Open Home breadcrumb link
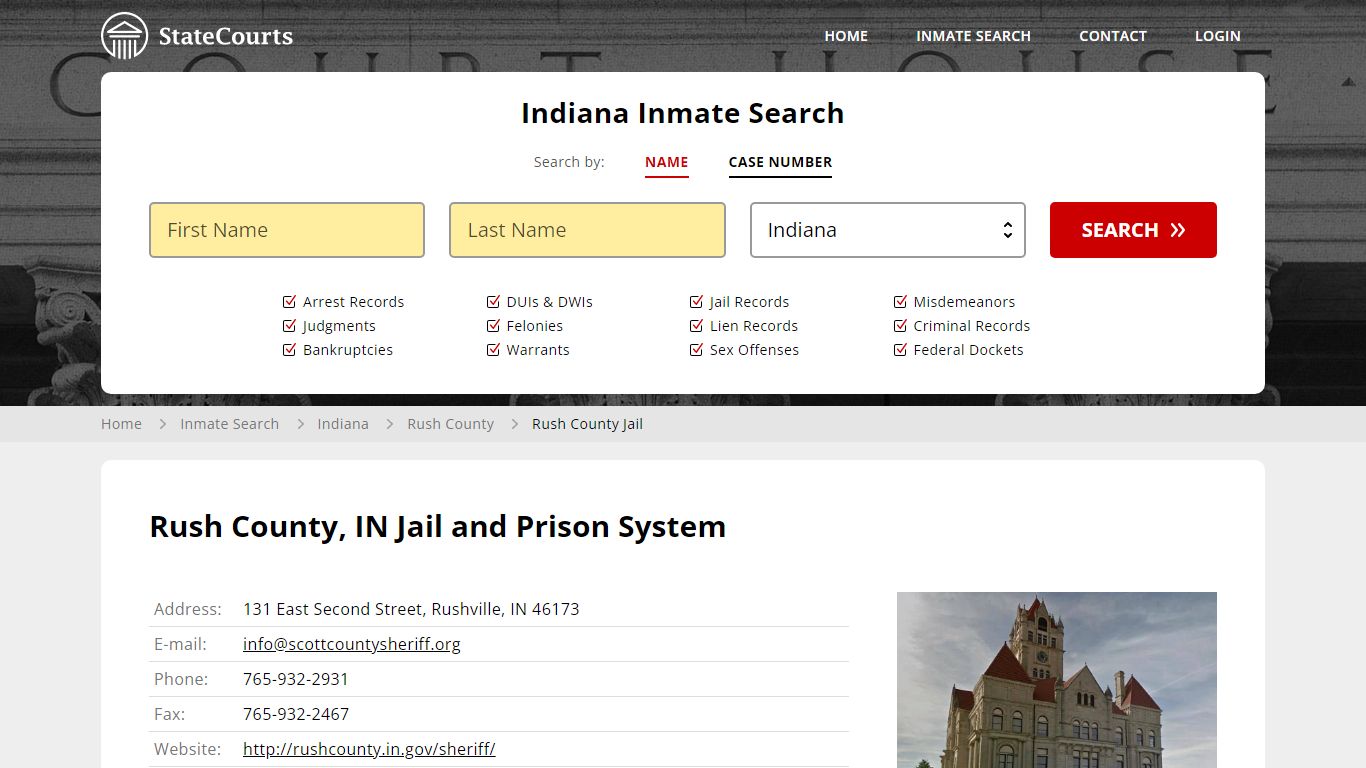1366x768 pixels. tap(121, 424)
